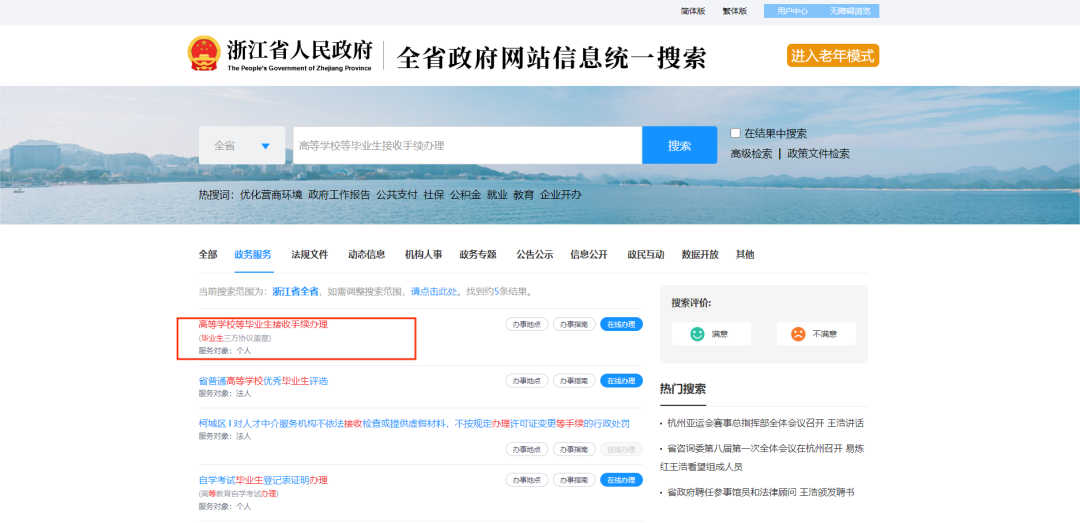Select the 法规文件 tab
Screen dimensions: 1080x523
(310, 254)
